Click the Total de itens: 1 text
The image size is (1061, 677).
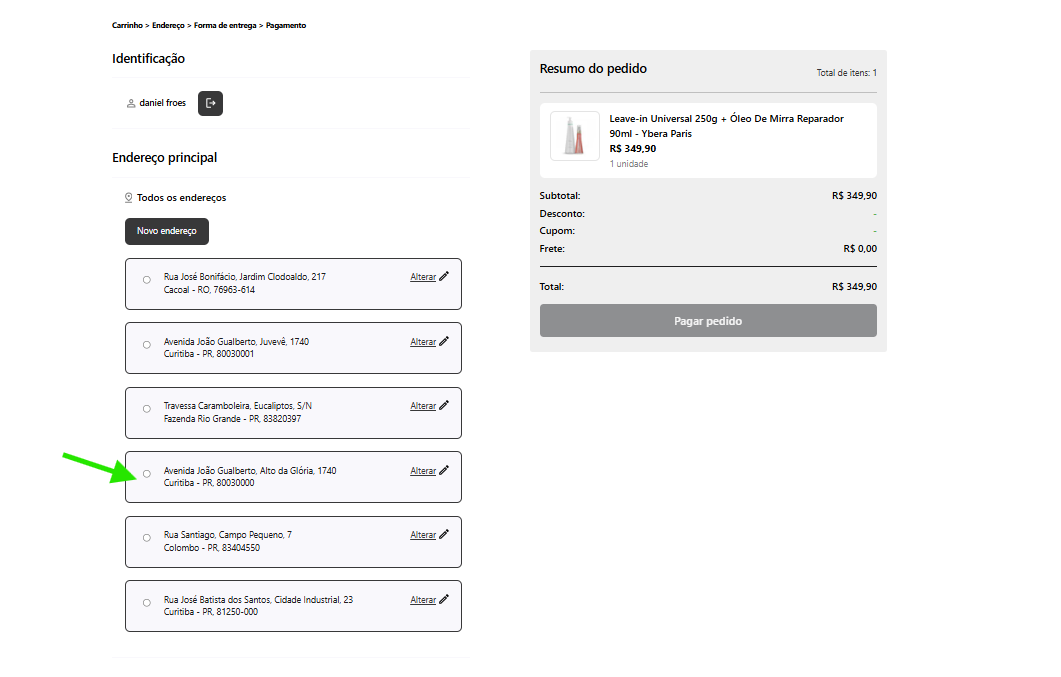point(846,73)
